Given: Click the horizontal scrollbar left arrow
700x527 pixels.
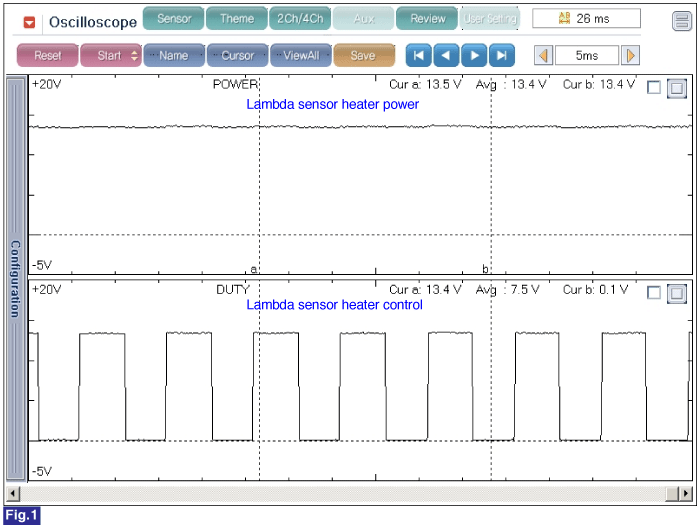Looking at the screenshot, I should click(13, 494).
